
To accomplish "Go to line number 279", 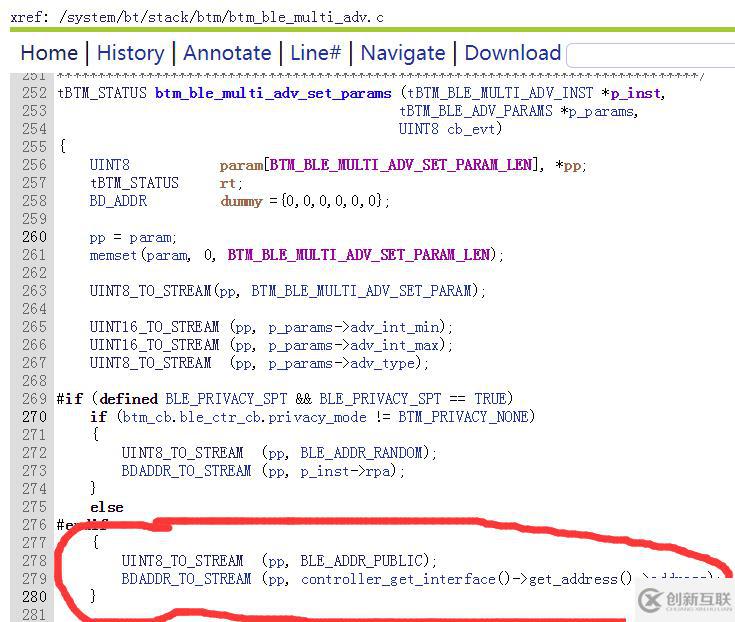I will coord(34,579).
